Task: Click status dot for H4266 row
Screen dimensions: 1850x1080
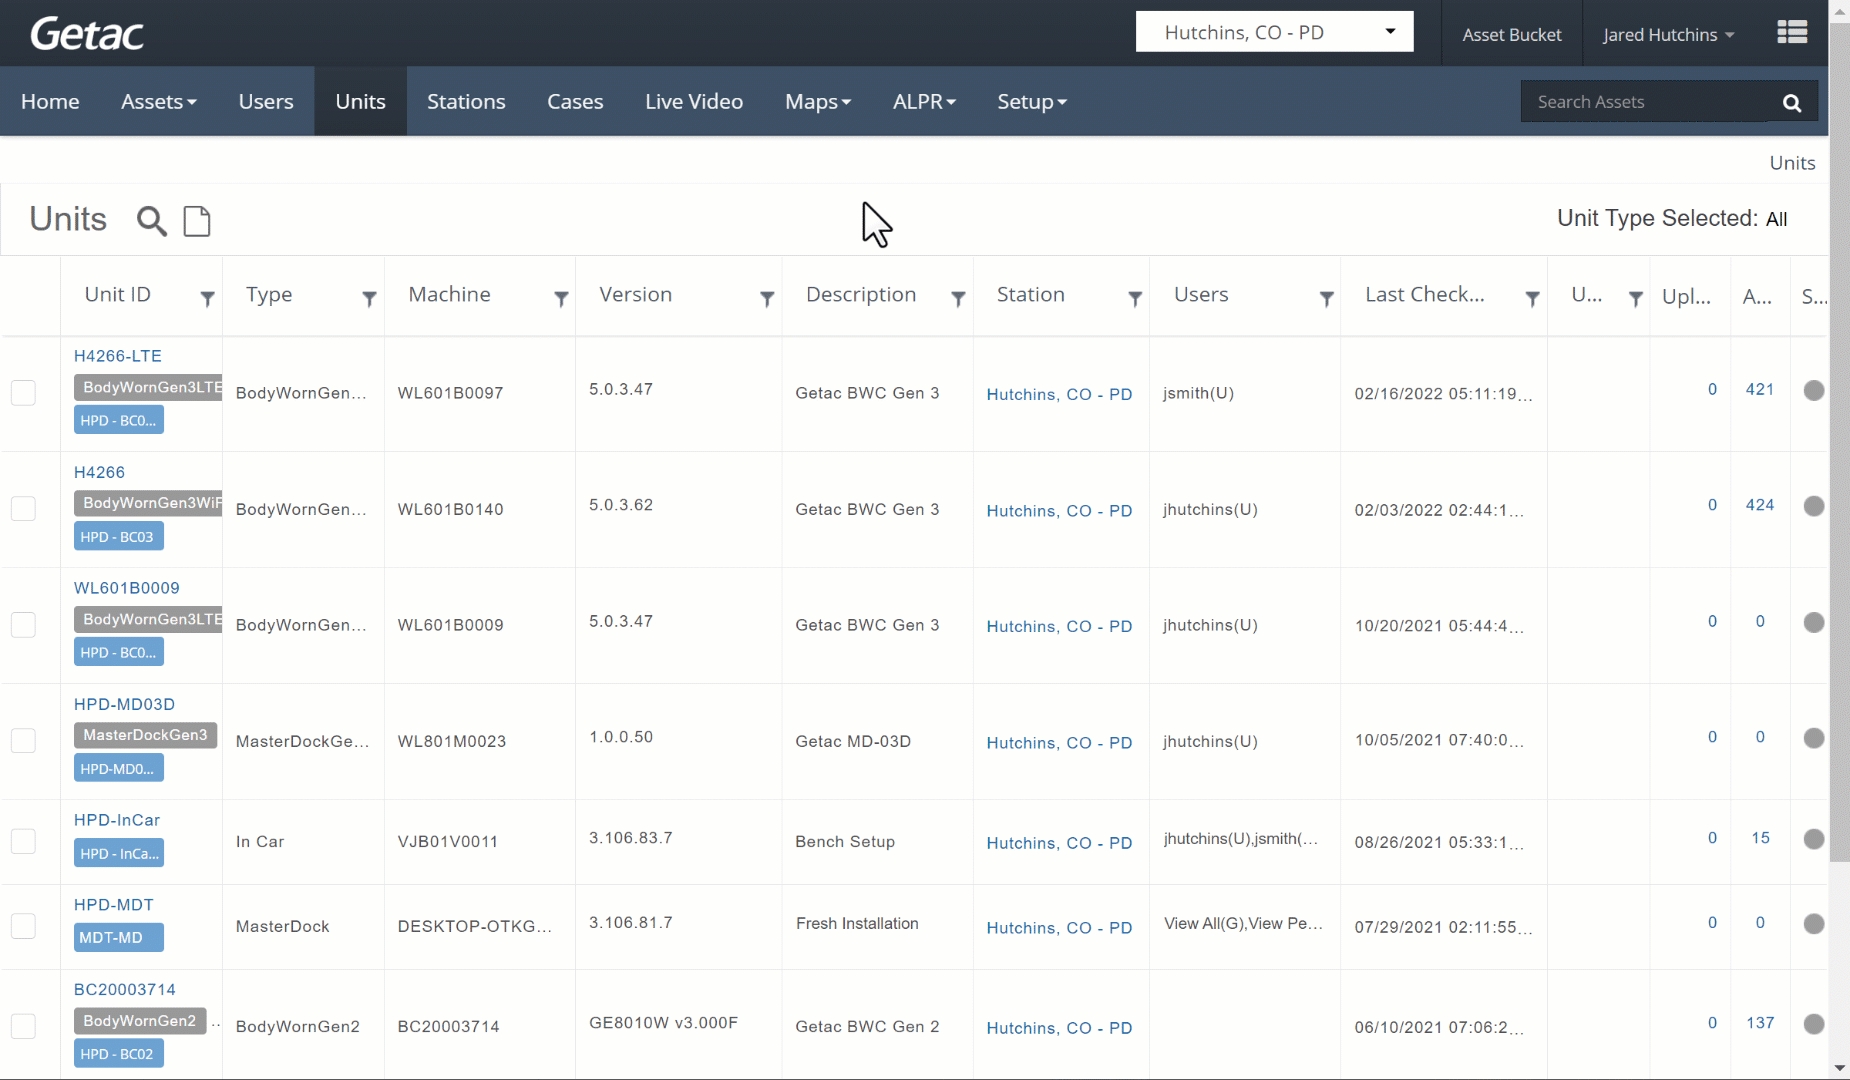Action: pyautogui.click(x=1813, y=506)
